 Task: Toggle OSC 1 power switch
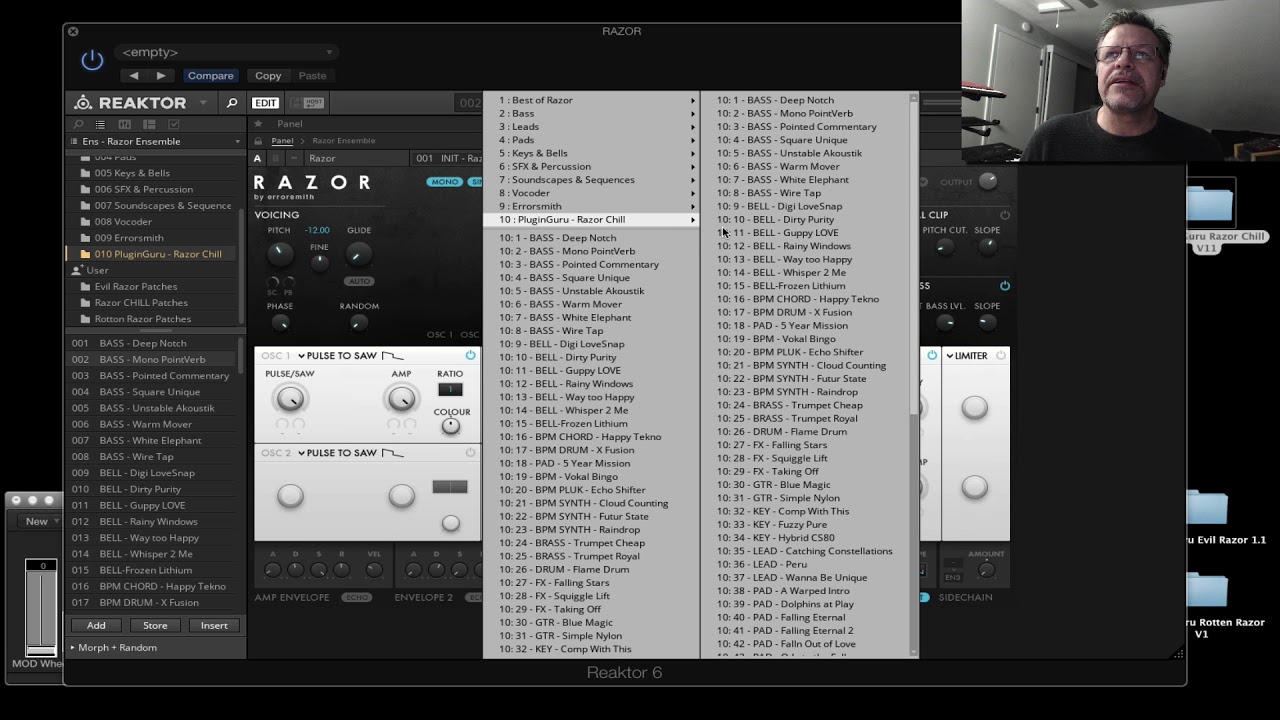(470, 355)
